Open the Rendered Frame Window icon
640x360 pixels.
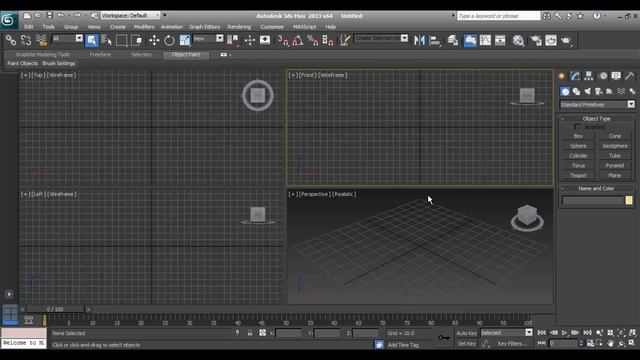[x=551, y=40]
